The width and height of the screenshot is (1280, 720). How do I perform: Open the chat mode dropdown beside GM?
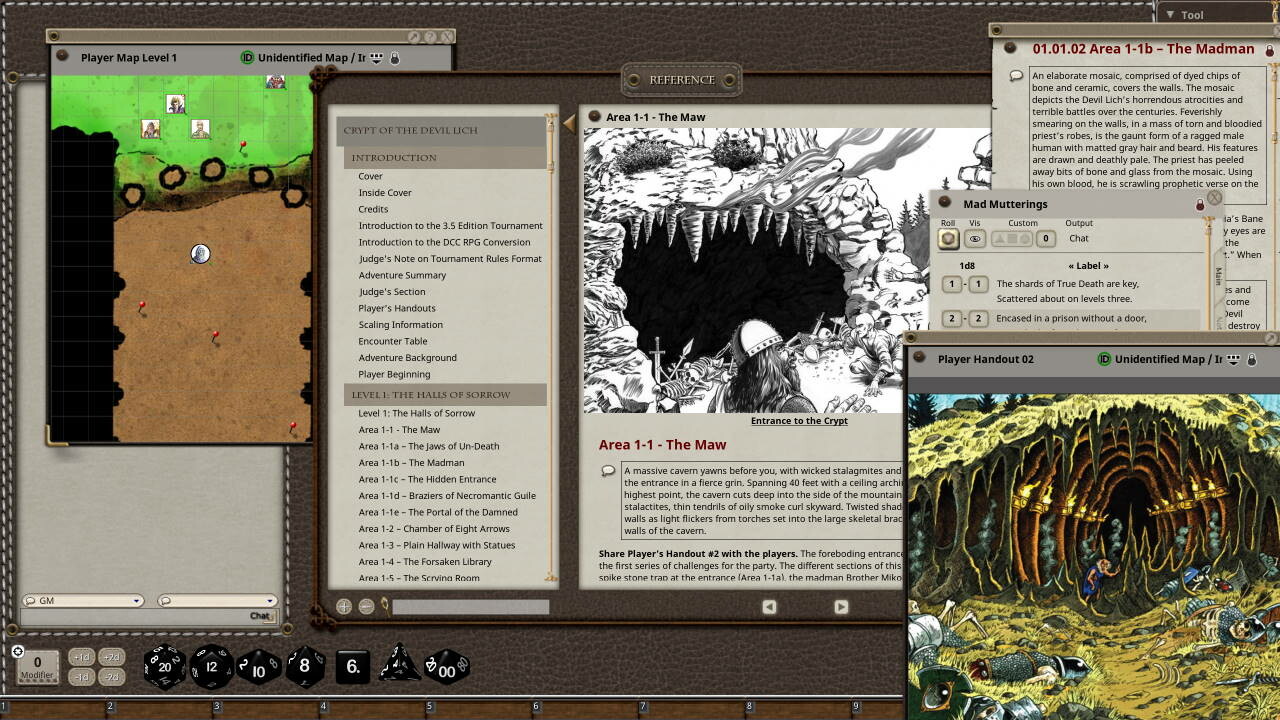216,601
